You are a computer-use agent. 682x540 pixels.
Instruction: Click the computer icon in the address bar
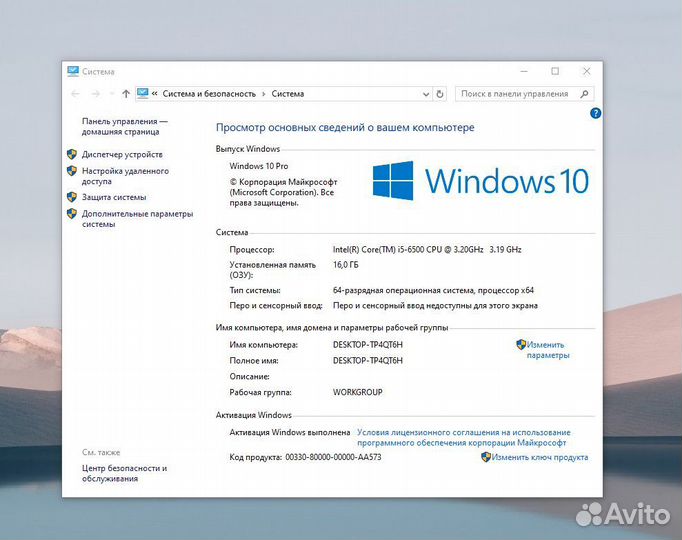point(143,93)
